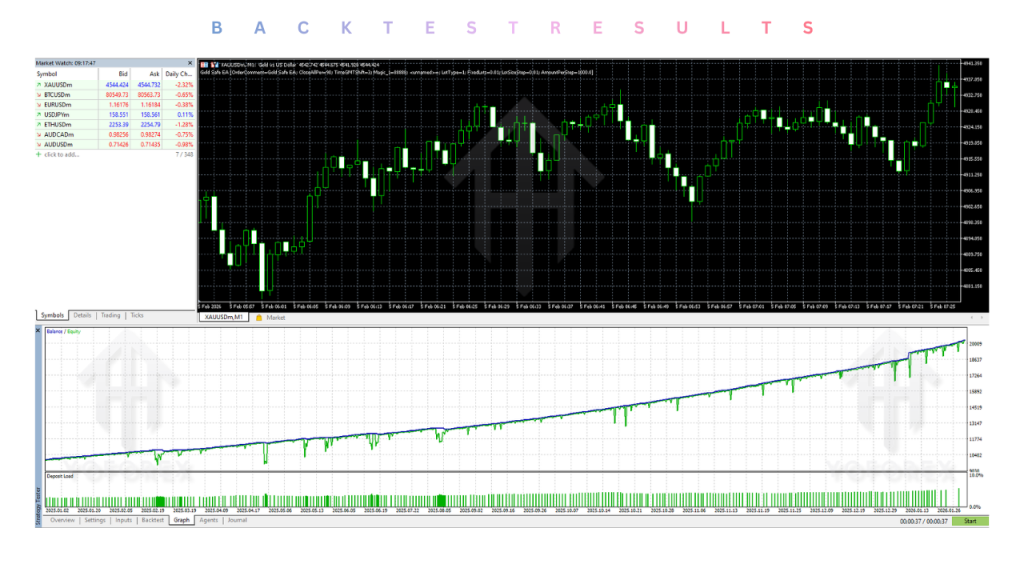
Task: Click BTCUSDm red down-arrow icon
Action: 39,95
